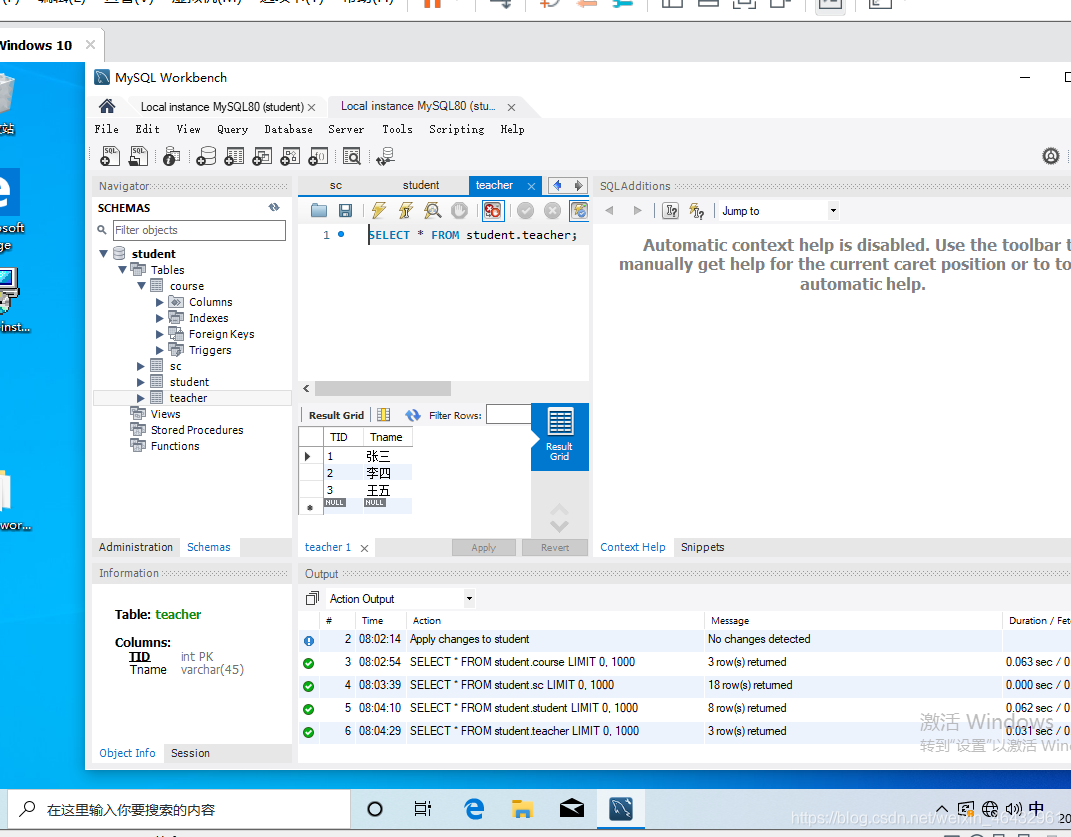
Task: Open the schema inspector toolbar icon
Action: pyautogui.click(x=171, y=156)
